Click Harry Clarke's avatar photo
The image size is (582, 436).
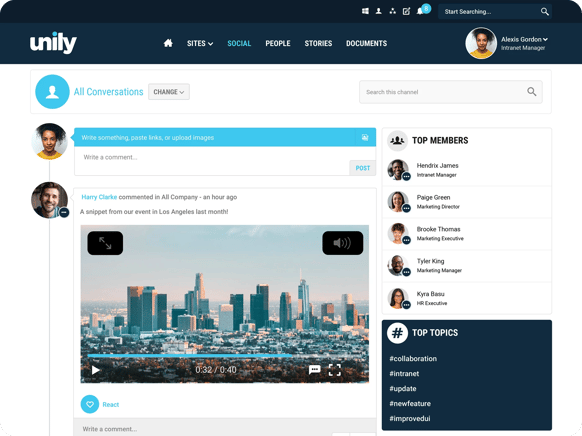click(x=49, y=200)
